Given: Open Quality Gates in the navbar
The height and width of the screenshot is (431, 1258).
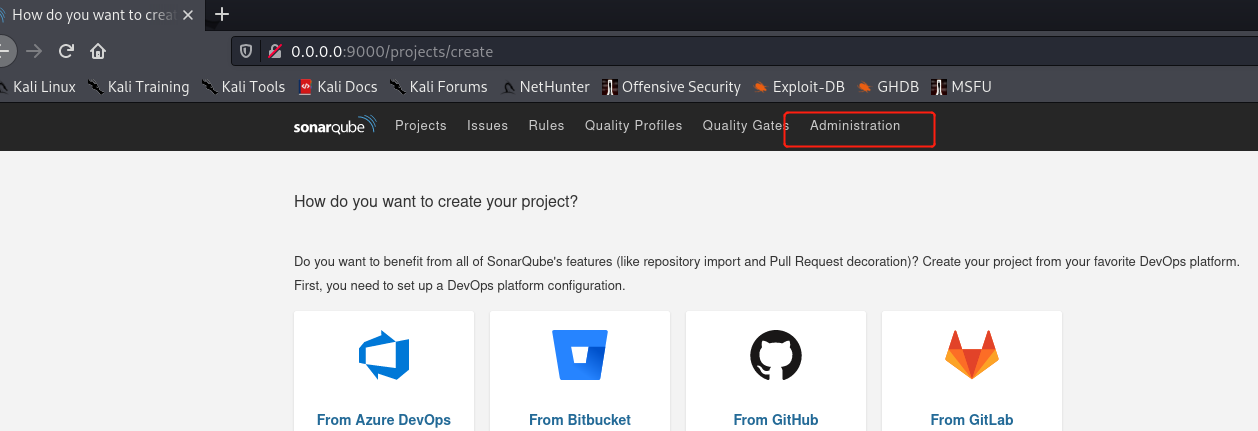Looking at the screenshot, I should pos(746,126).
